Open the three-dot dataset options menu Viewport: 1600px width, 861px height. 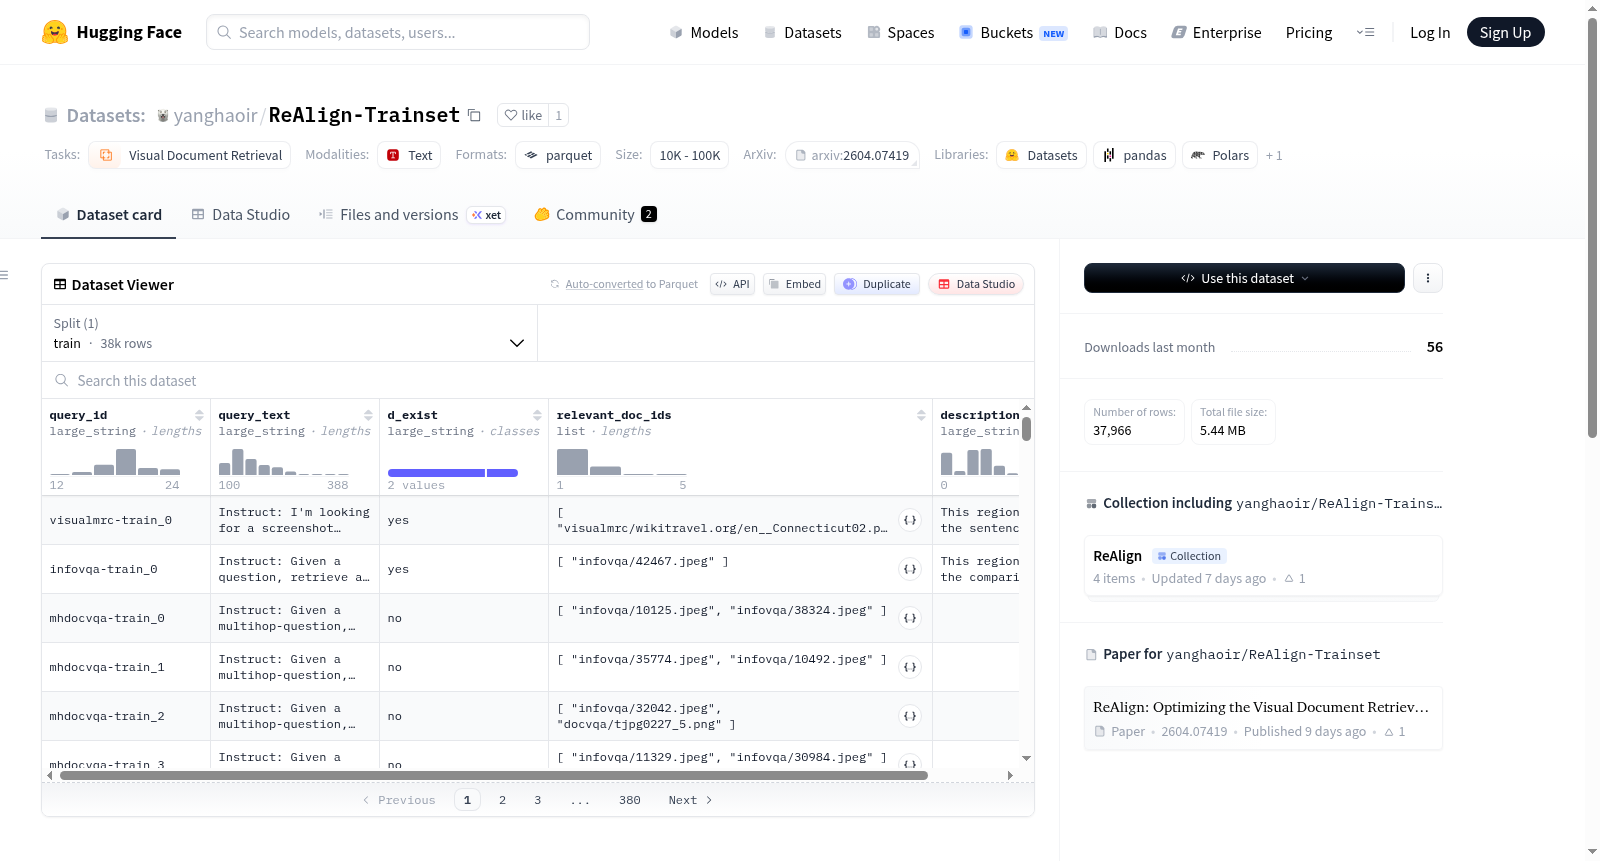click(1428, 278)
